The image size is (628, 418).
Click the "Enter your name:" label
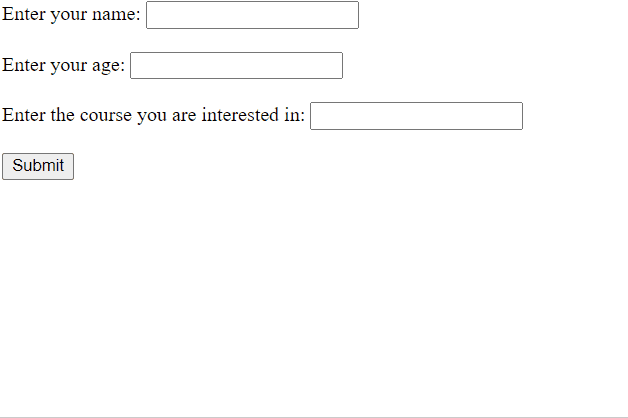point(71,15)
